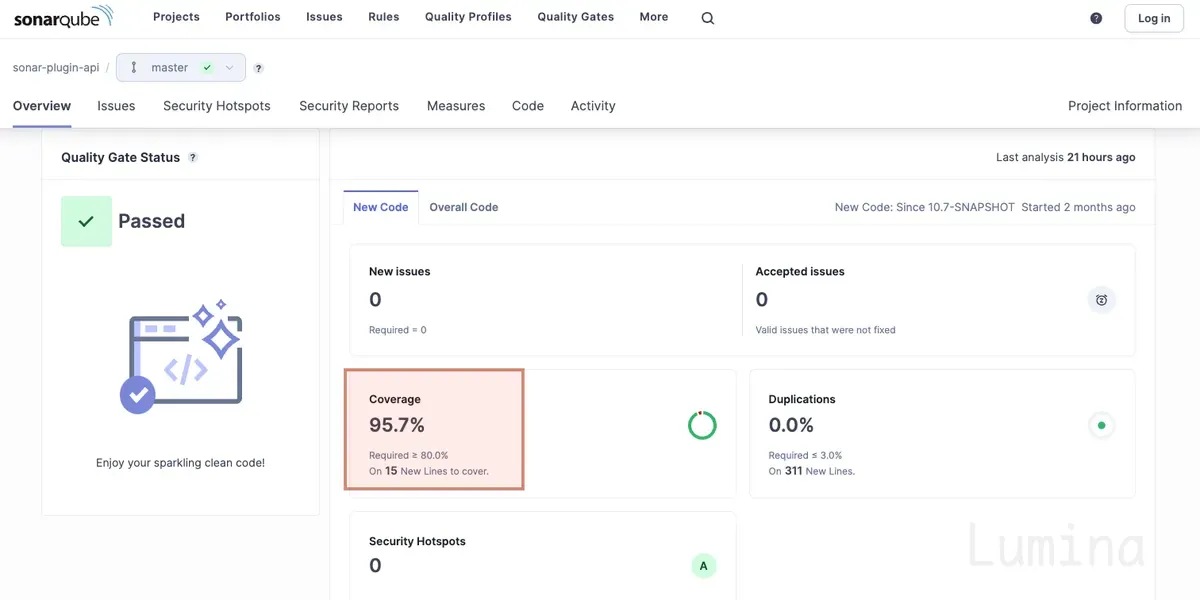This screenshot has height=600, width=1200.
Task: Click the SonarQube logo
Action: 63,16
